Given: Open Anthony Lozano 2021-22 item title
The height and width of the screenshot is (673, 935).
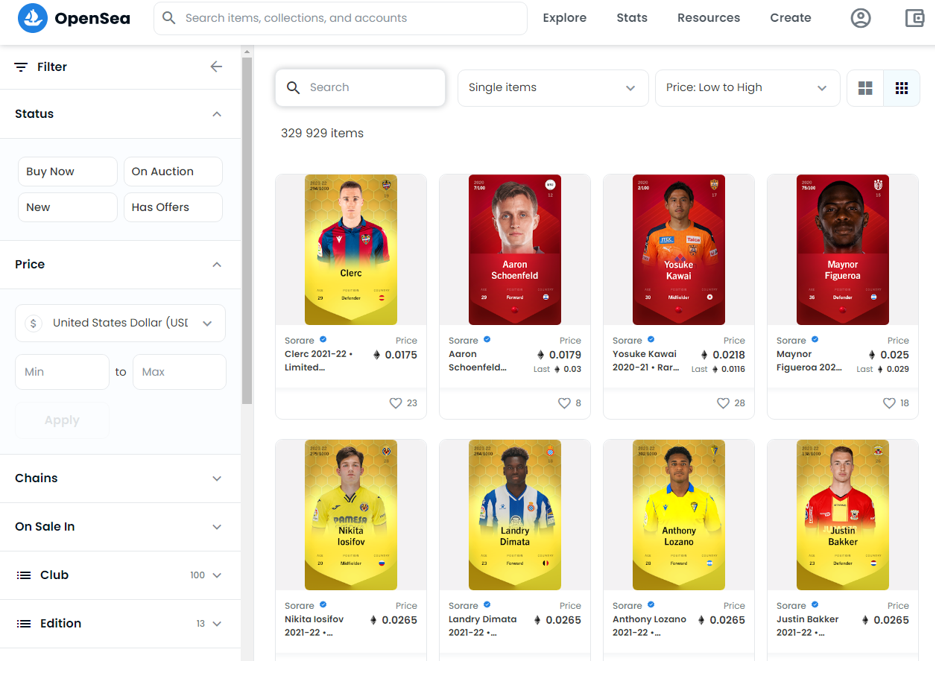Looking at the screenshot, I should click(x=649, y=626).
